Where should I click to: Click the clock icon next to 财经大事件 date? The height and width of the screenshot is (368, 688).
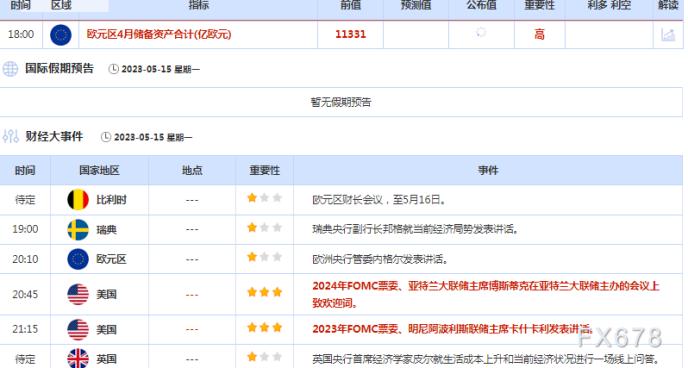tap(106, 137)
